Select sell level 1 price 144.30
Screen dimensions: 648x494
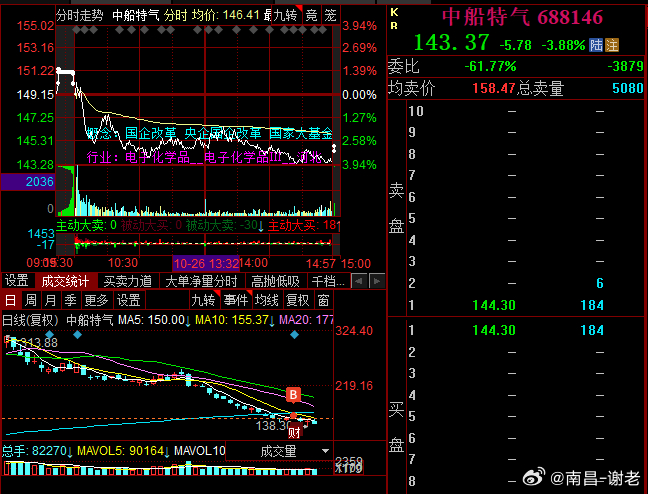coord(494,305)
